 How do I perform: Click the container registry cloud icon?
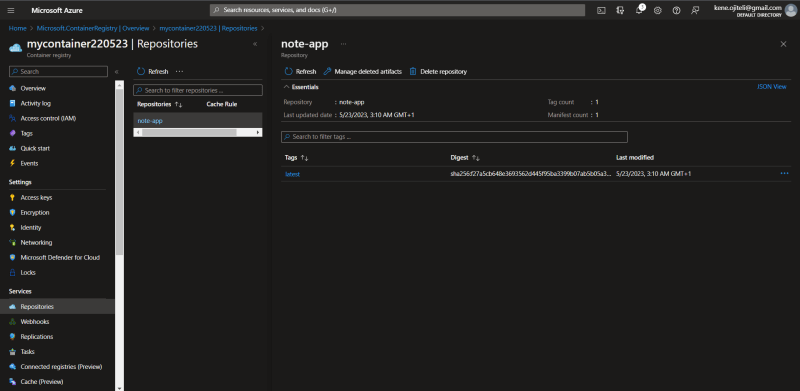(x=16, y=47)
